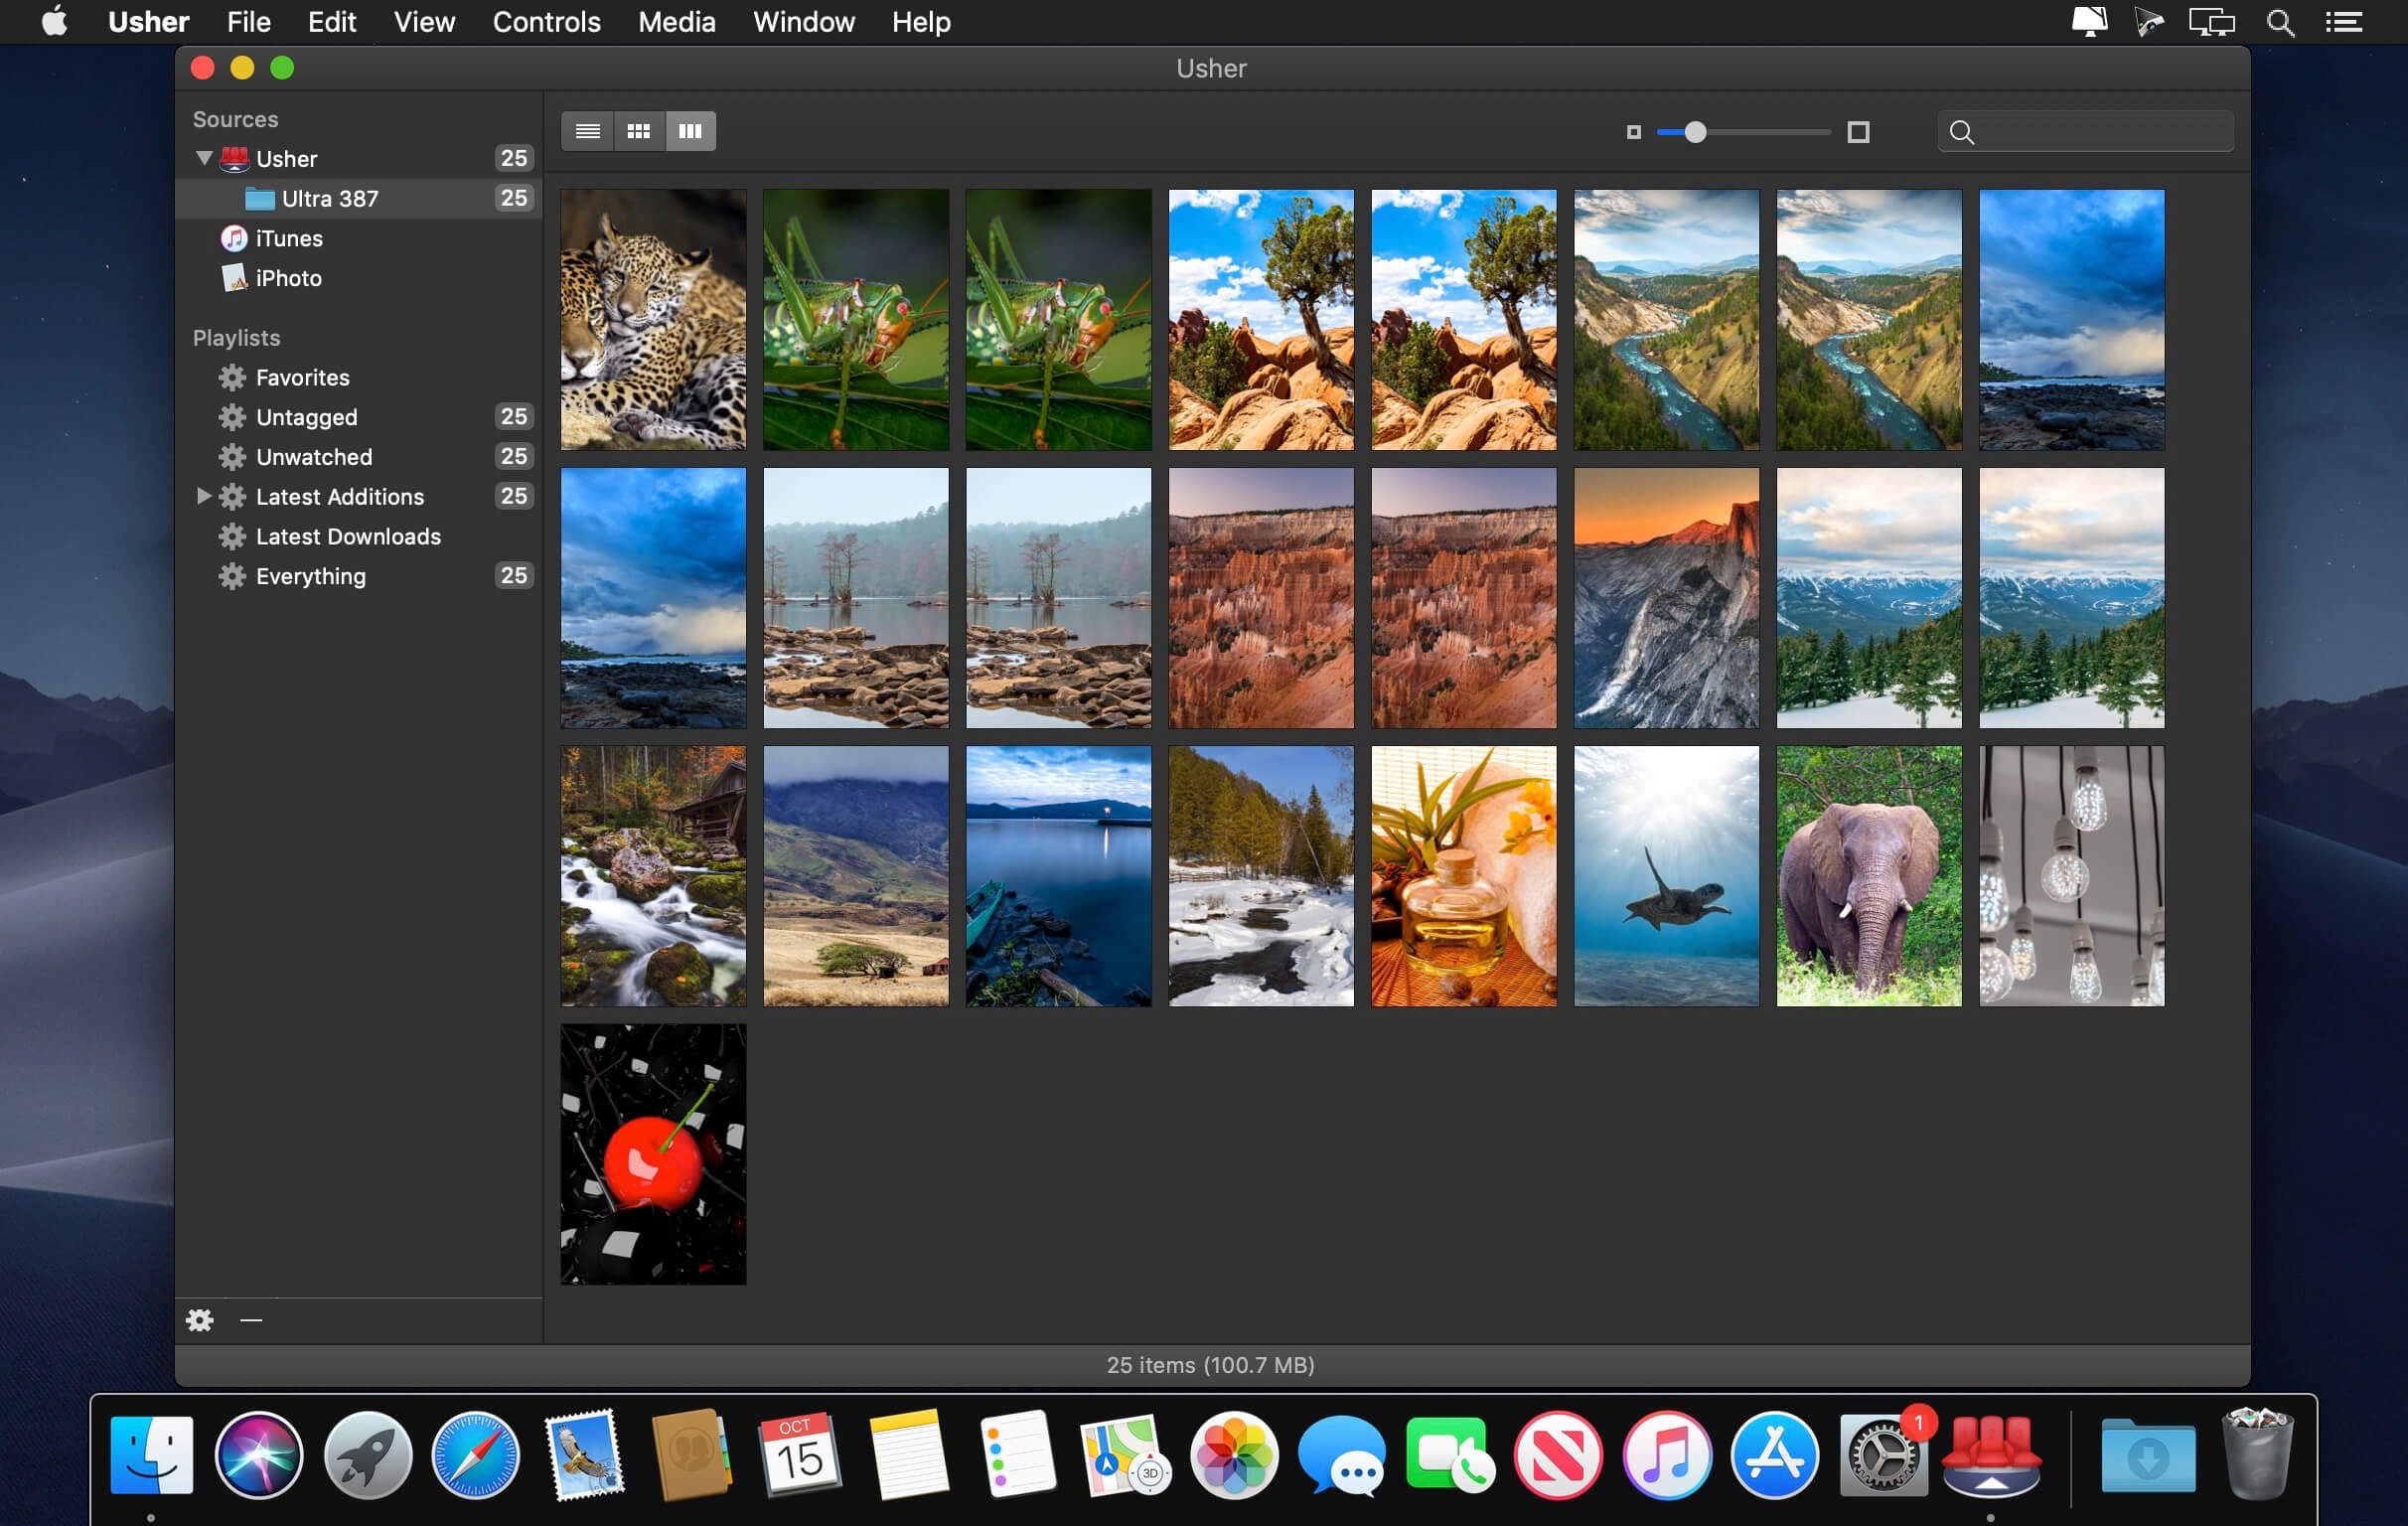Open the macOS Spotlight search icon
Screen dimensions: 2408x1526
2280,22
